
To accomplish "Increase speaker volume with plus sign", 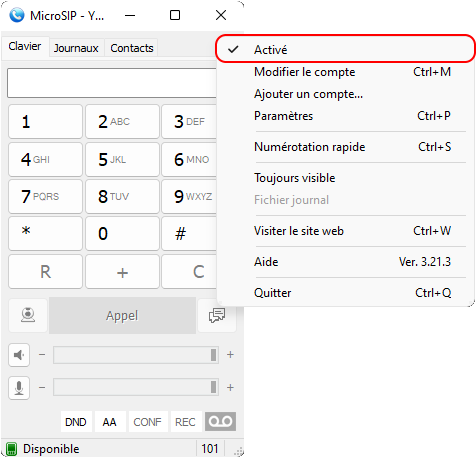I will (x=230, y=355).
